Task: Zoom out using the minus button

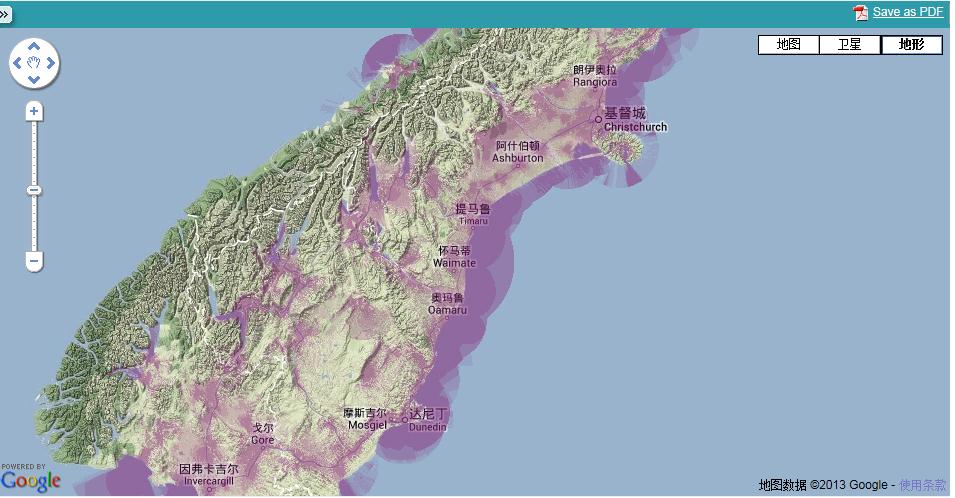Action: 34,262
